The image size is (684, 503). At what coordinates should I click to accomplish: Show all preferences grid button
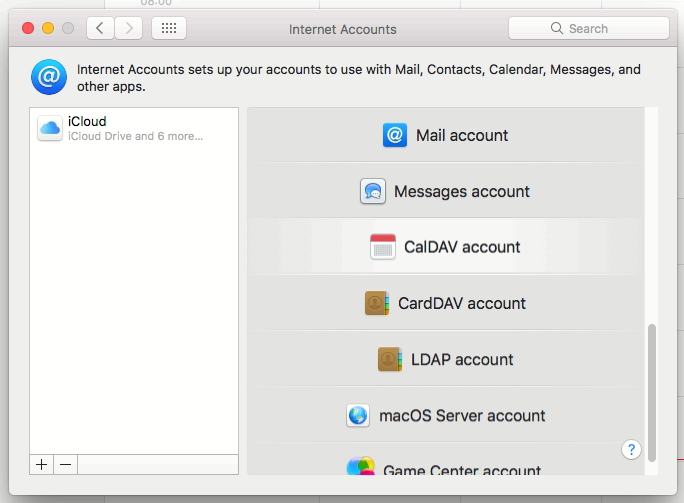(x=169, y=28)
